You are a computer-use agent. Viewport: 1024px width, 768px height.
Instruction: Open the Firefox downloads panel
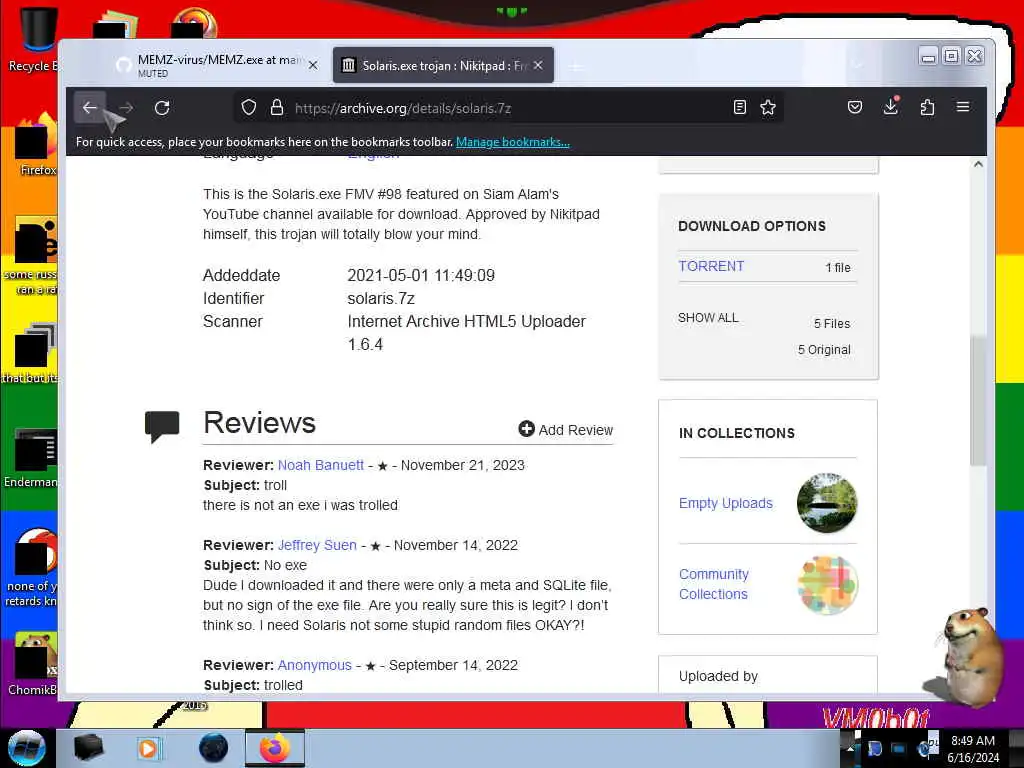891,106
